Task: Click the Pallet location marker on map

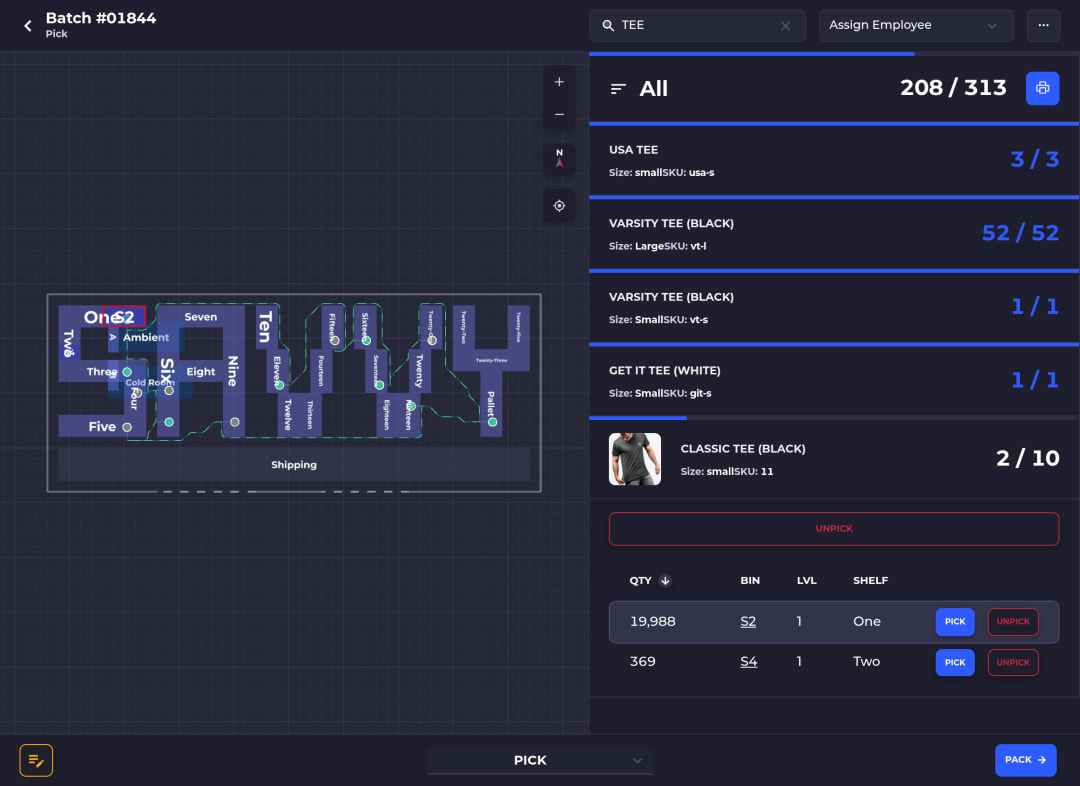Action: [x=492, y=422]
